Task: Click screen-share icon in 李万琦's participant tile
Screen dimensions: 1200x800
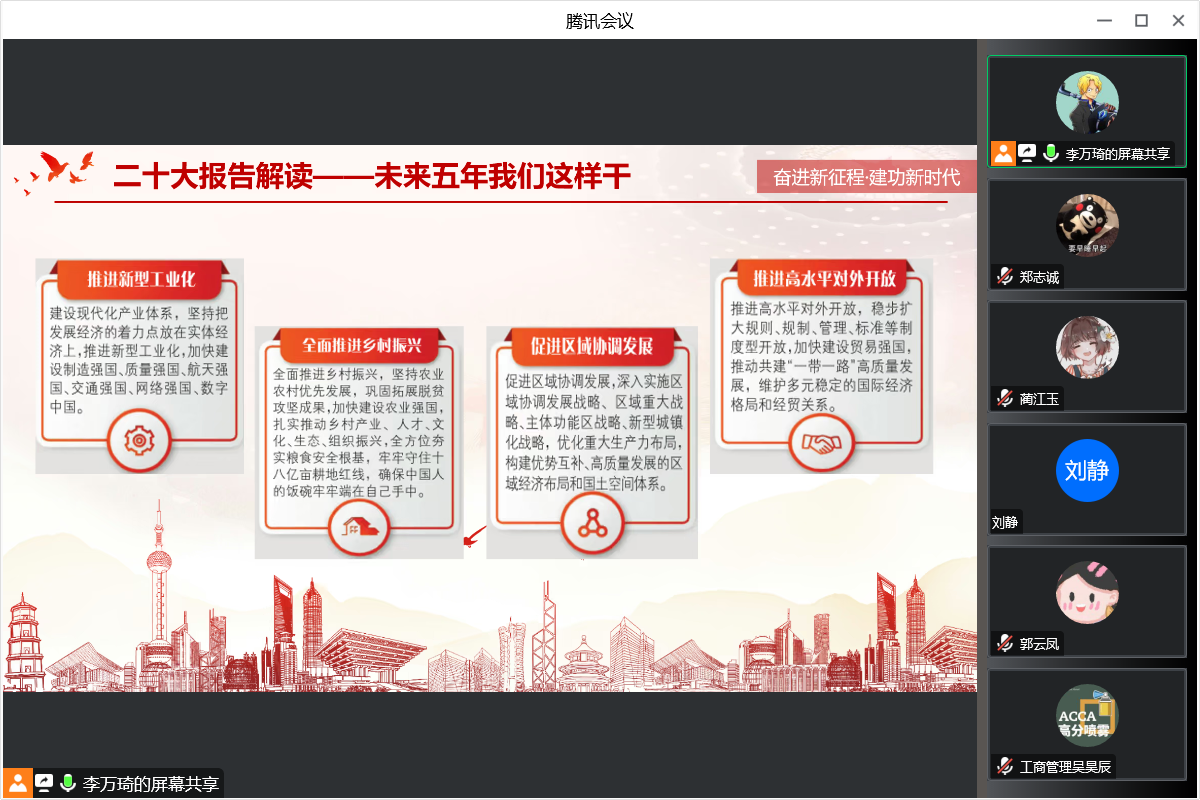Action: point(1027,154)
